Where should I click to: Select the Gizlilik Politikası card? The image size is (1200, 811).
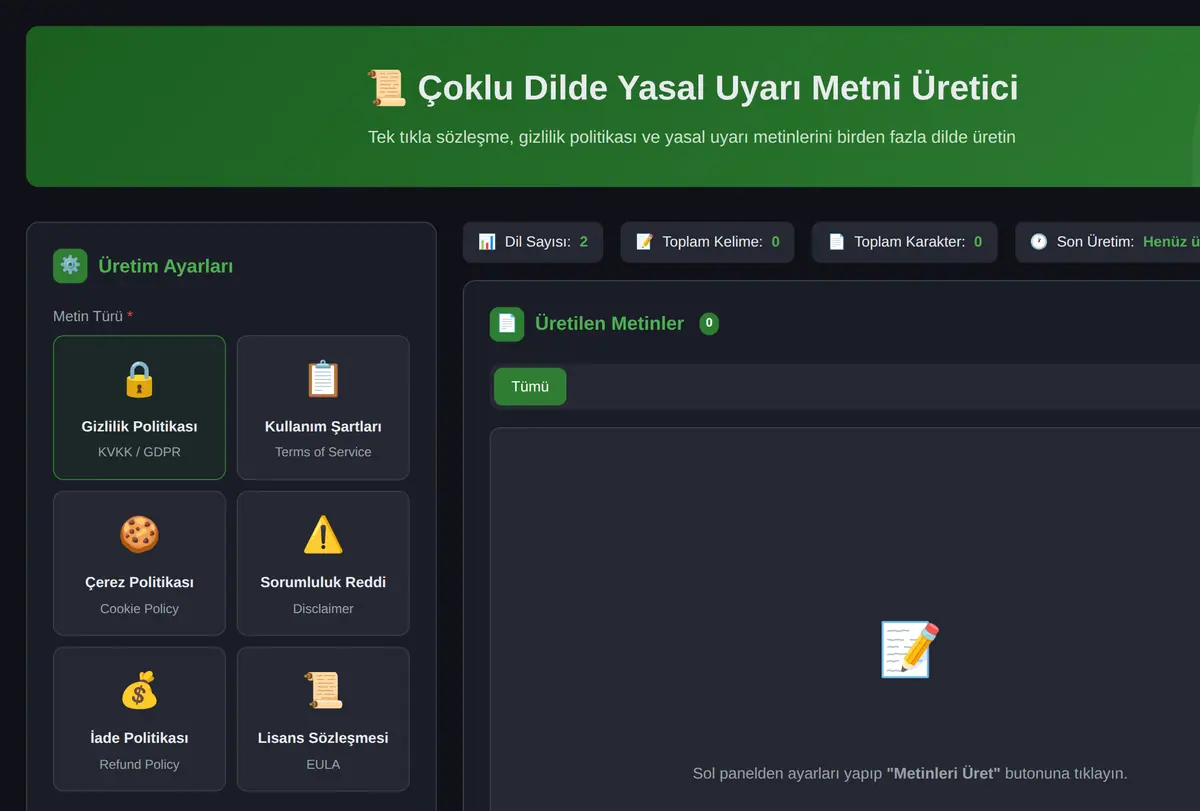(x=139, y=408)
